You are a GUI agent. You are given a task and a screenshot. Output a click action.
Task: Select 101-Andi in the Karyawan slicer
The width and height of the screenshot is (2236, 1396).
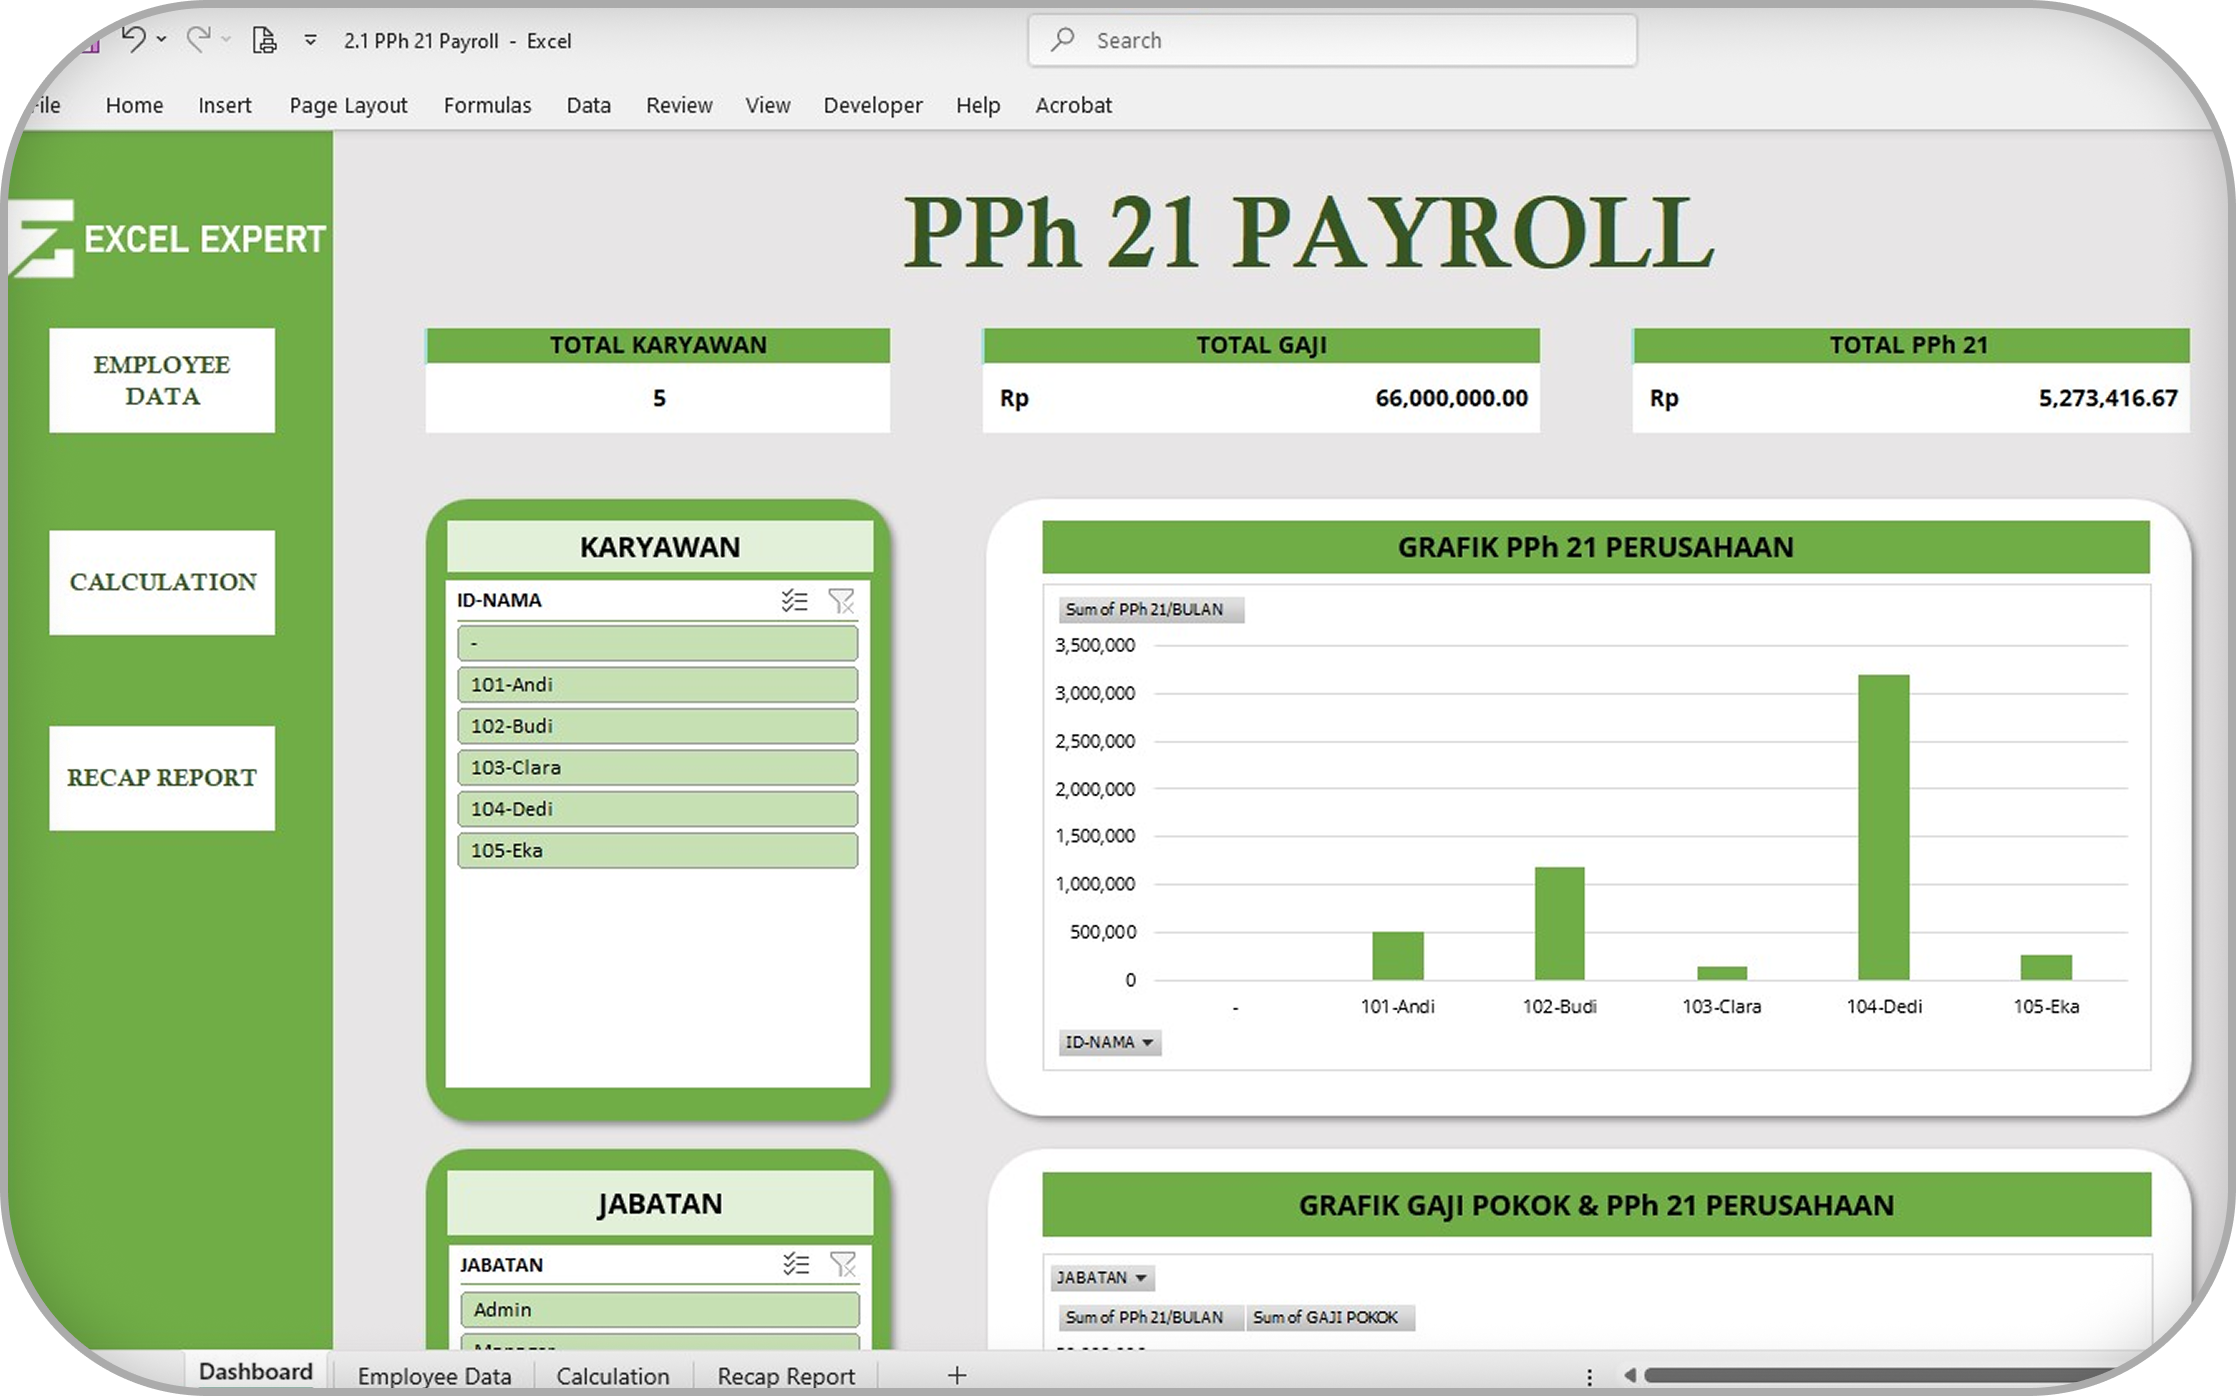point(657,685)
